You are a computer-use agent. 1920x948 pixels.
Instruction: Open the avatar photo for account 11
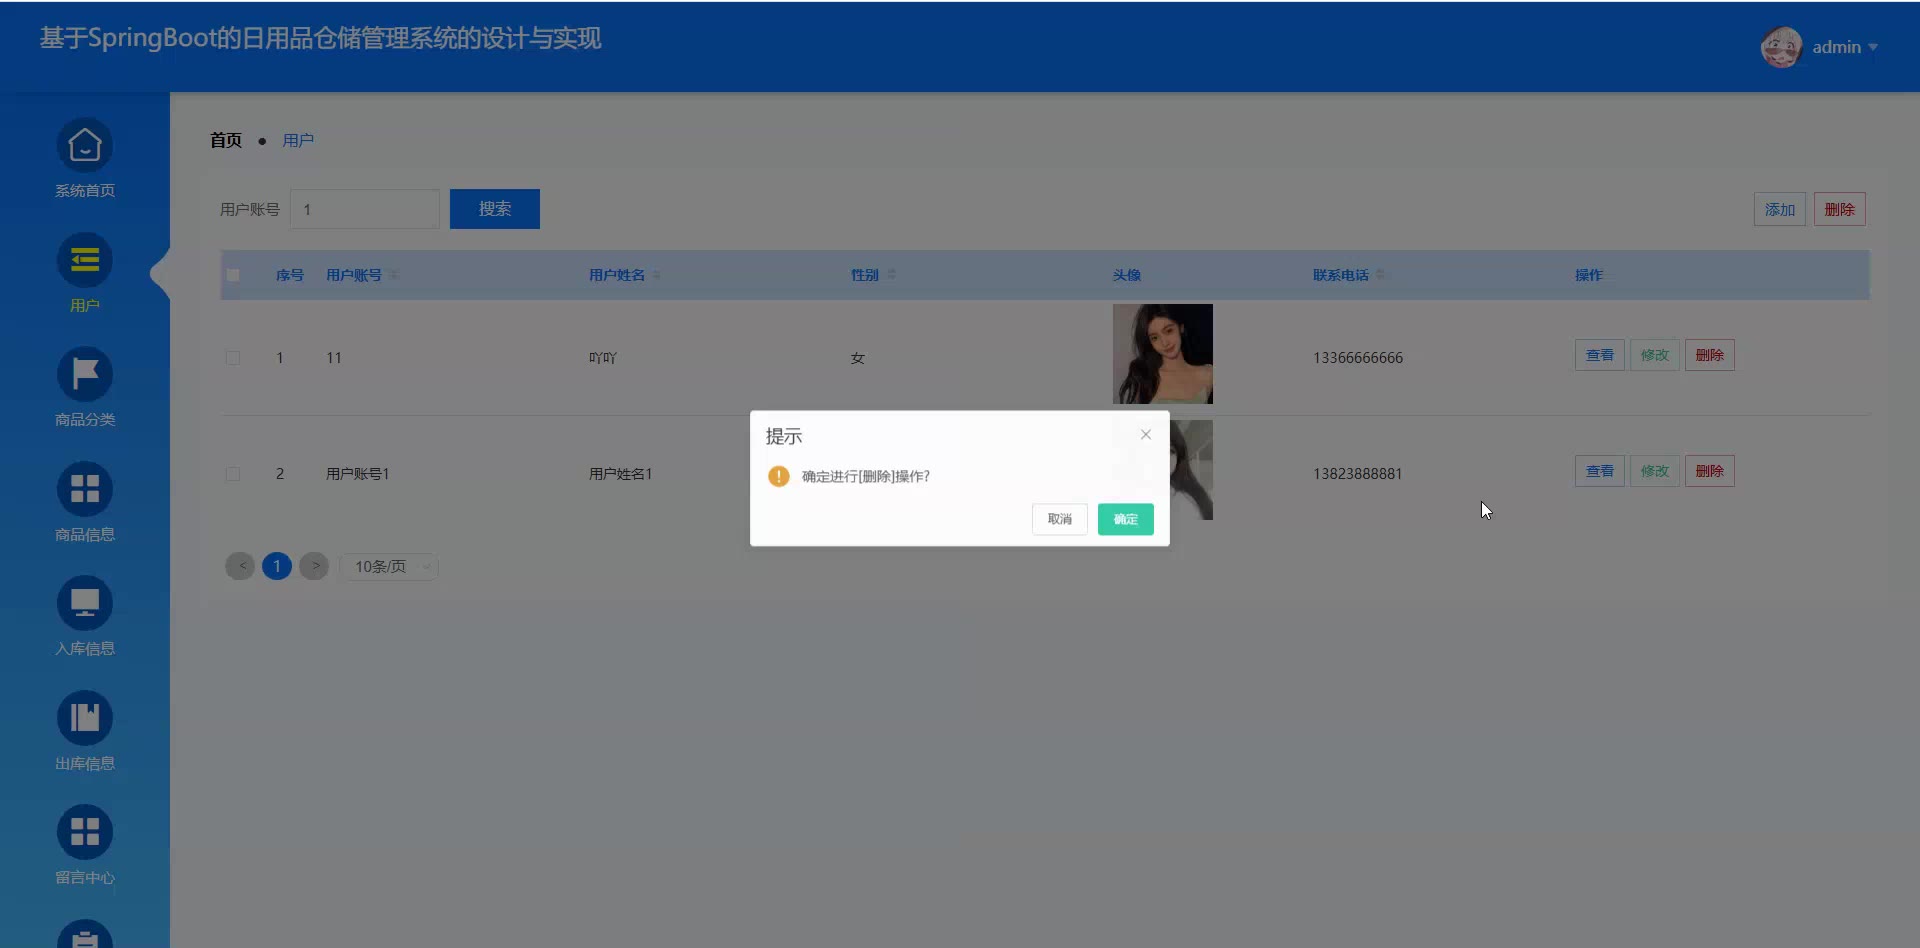(x=1163, y=354)
